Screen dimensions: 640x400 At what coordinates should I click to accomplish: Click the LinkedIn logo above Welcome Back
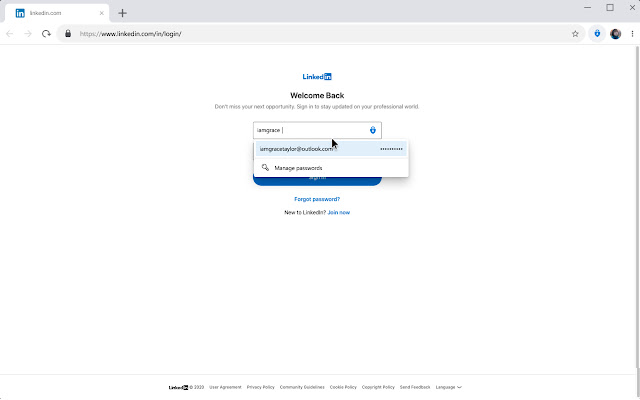click(x=317, y=76)
